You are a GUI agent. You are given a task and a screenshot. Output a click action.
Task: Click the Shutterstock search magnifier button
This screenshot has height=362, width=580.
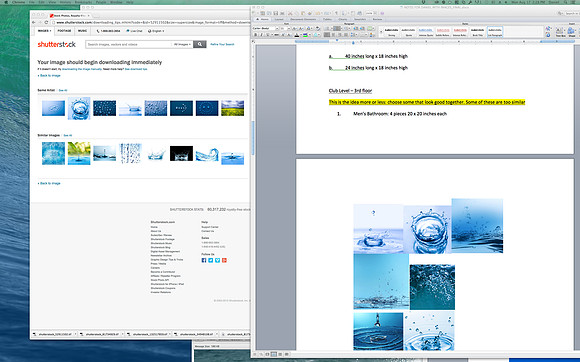click(200, 44)
